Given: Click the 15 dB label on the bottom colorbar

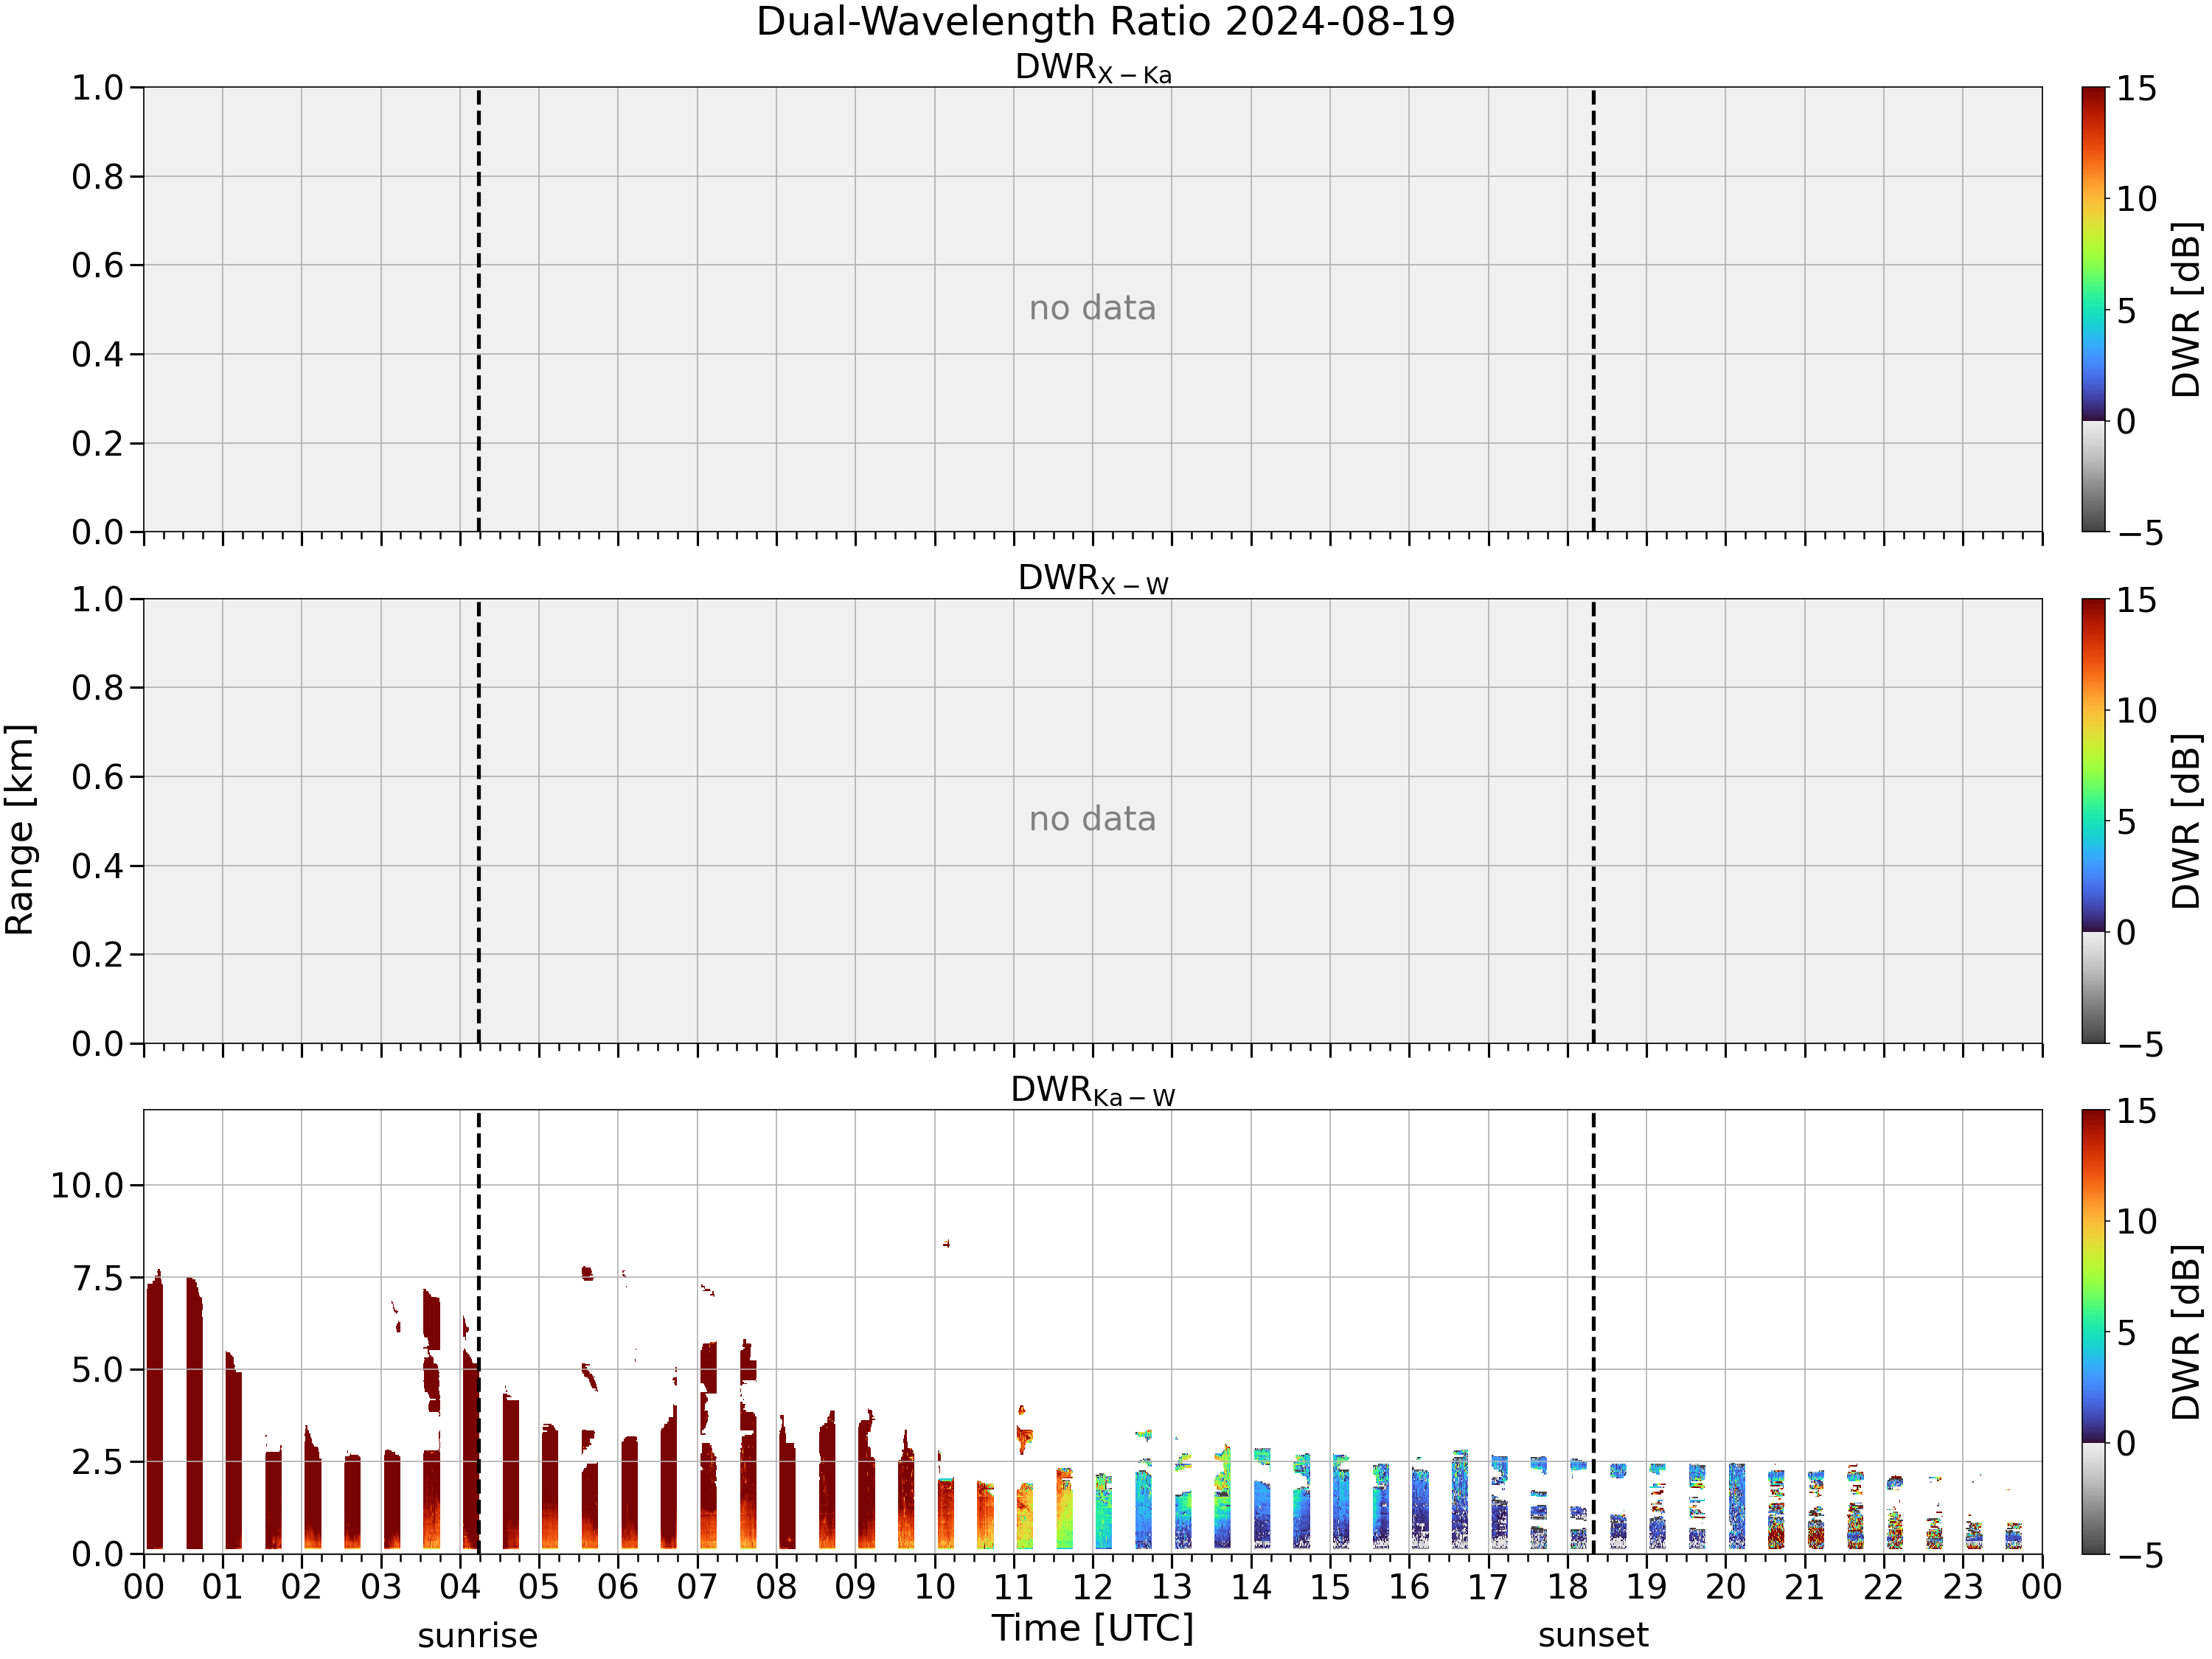Looking at the screenshot, I should [2136, 1111].
